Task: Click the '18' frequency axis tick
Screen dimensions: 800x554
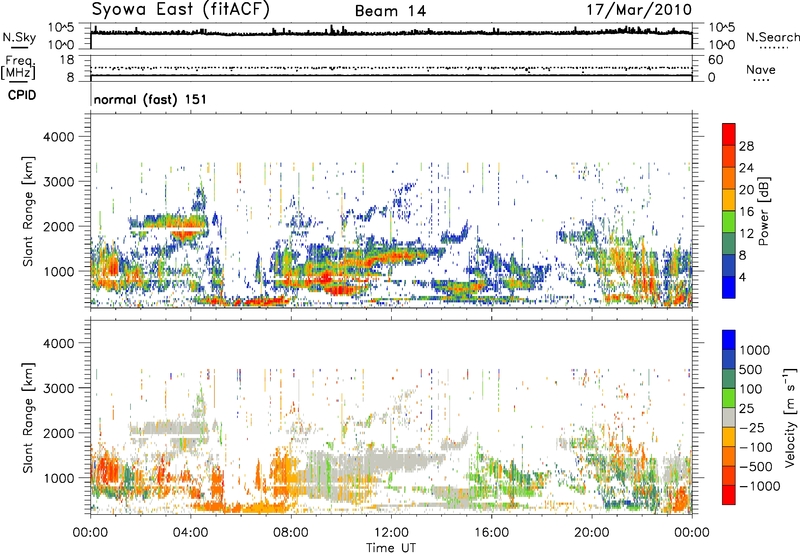Action: (x=67, y=60)
